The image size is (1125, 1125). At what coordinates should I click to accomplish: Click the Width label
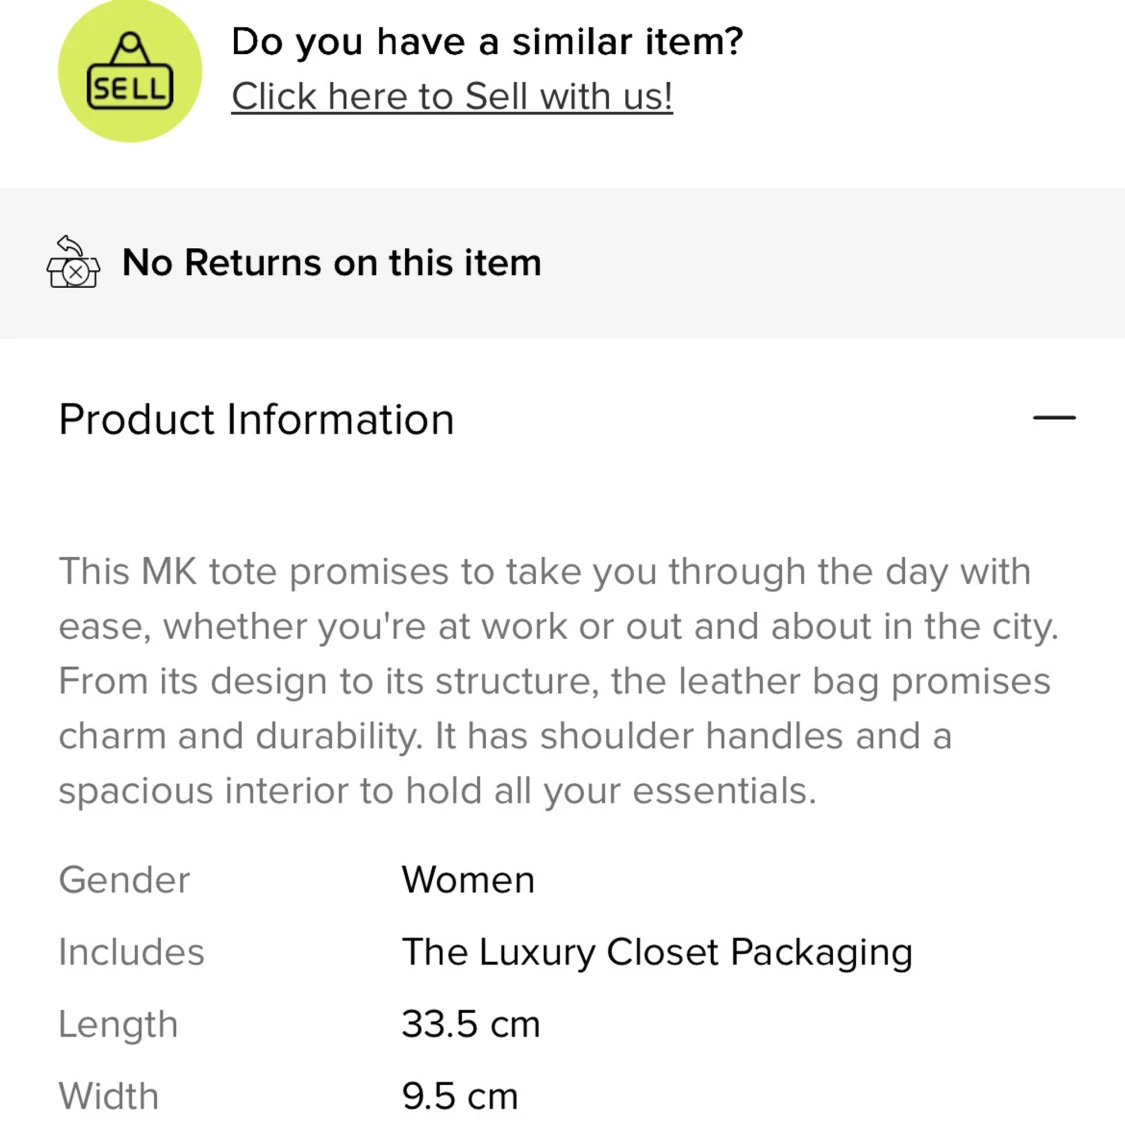[109, 1096]
